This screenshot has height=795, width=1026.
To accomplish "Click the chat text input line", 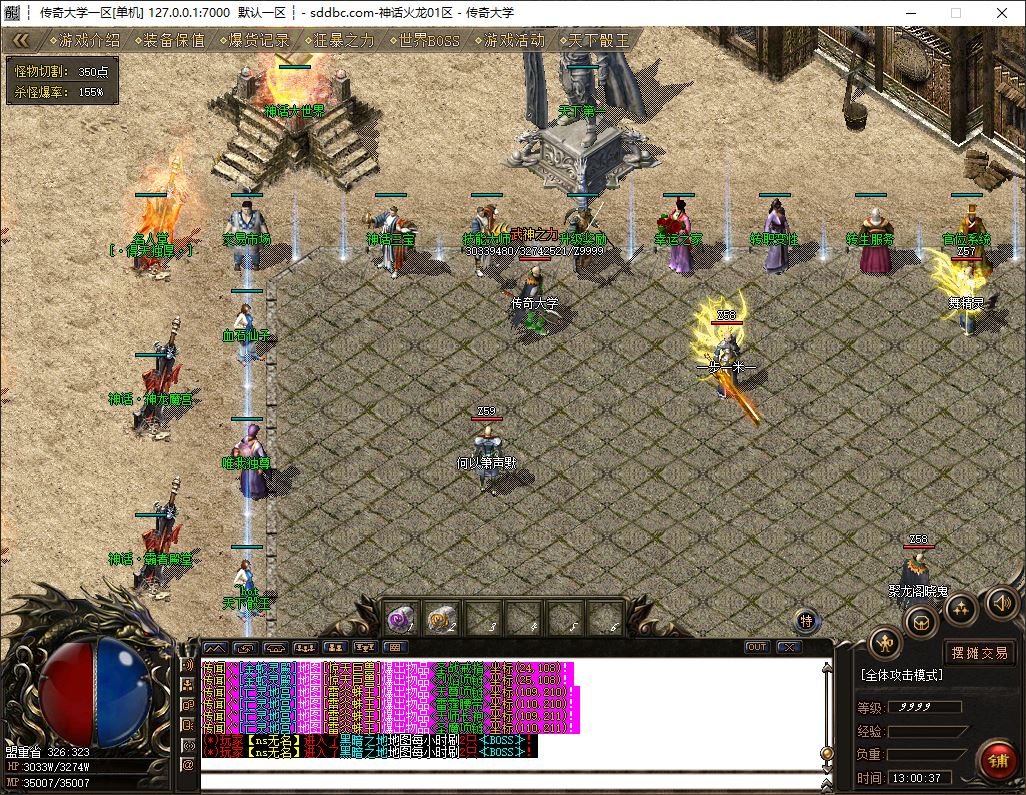I will (x=511, y=781).
